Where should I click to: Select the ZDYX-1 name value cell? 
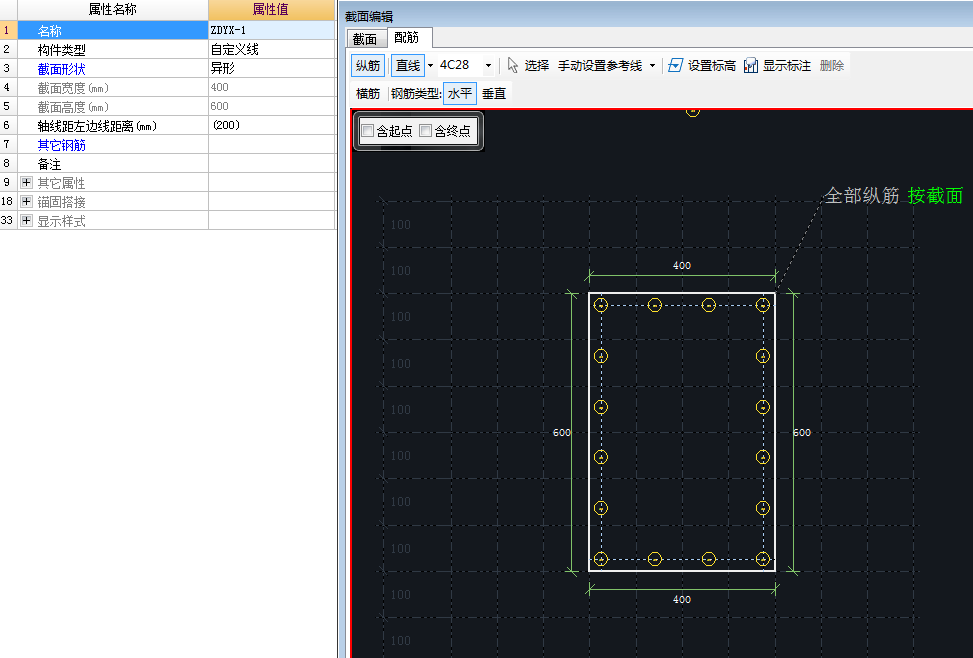click(x=272, y=30)
